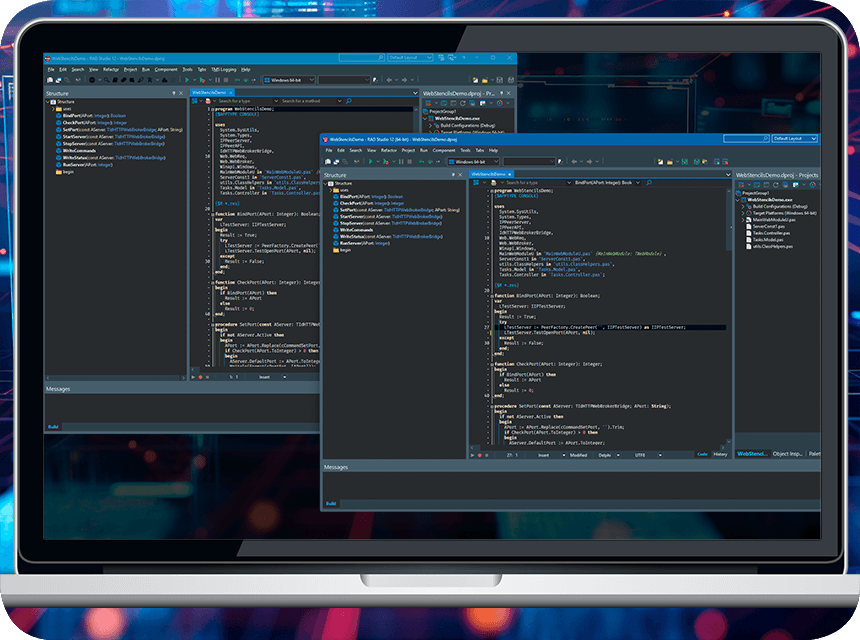Select Build in the Messages panel

tap(331, 504)
